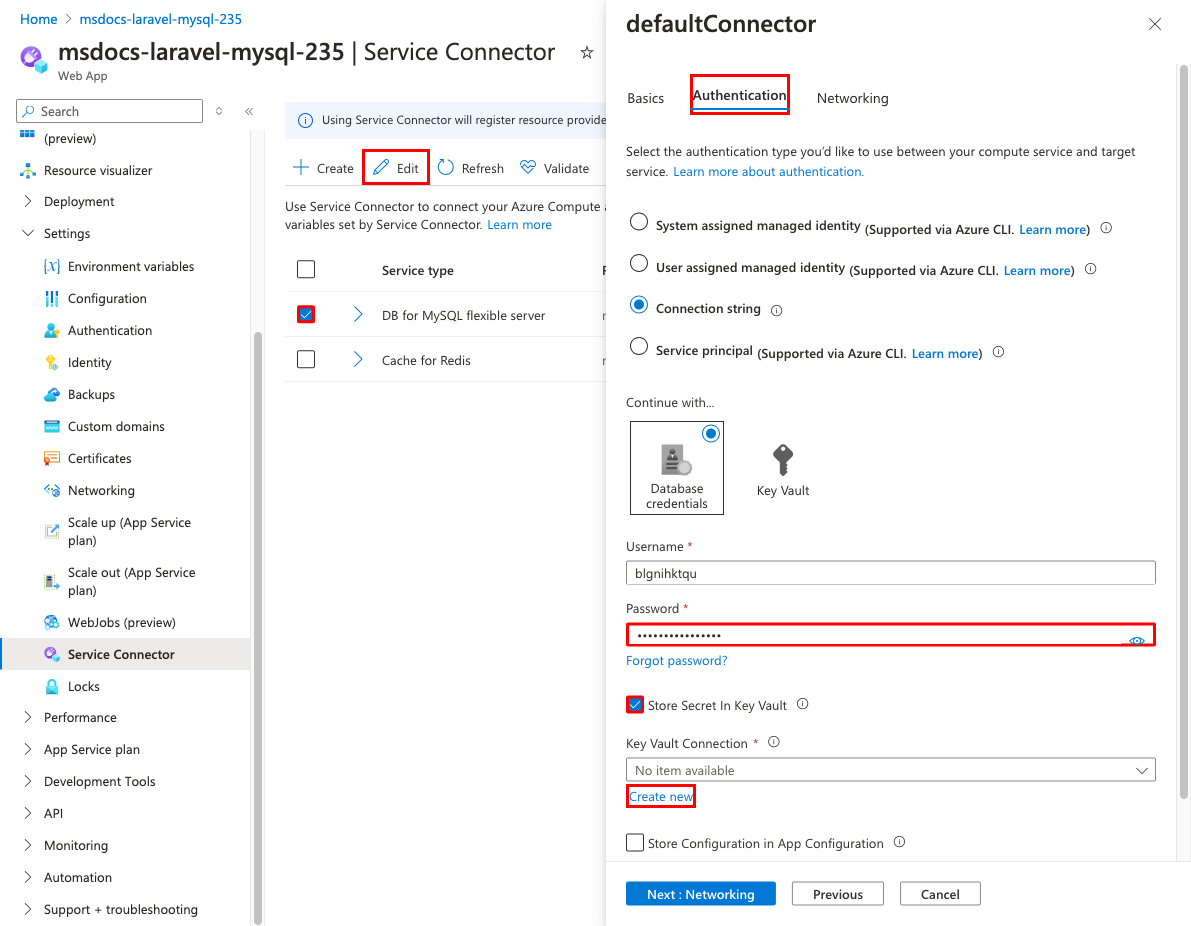
Task: Collapse the Settings section
Action: 28,233
